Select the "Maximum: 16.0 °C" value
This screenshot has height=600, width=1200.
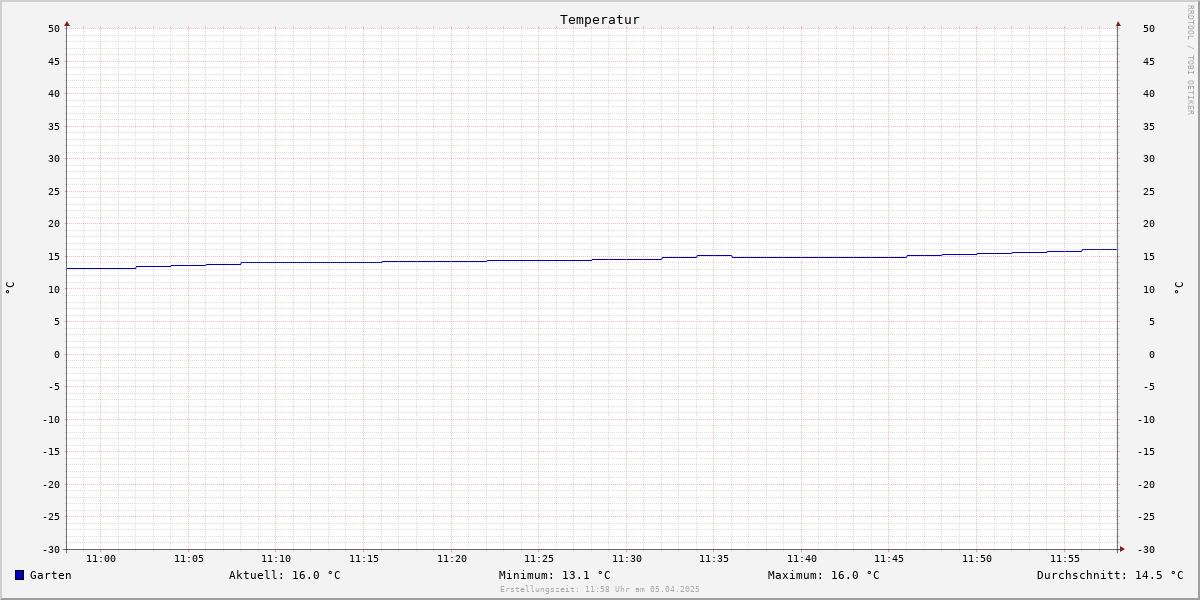tap(824, 575)
